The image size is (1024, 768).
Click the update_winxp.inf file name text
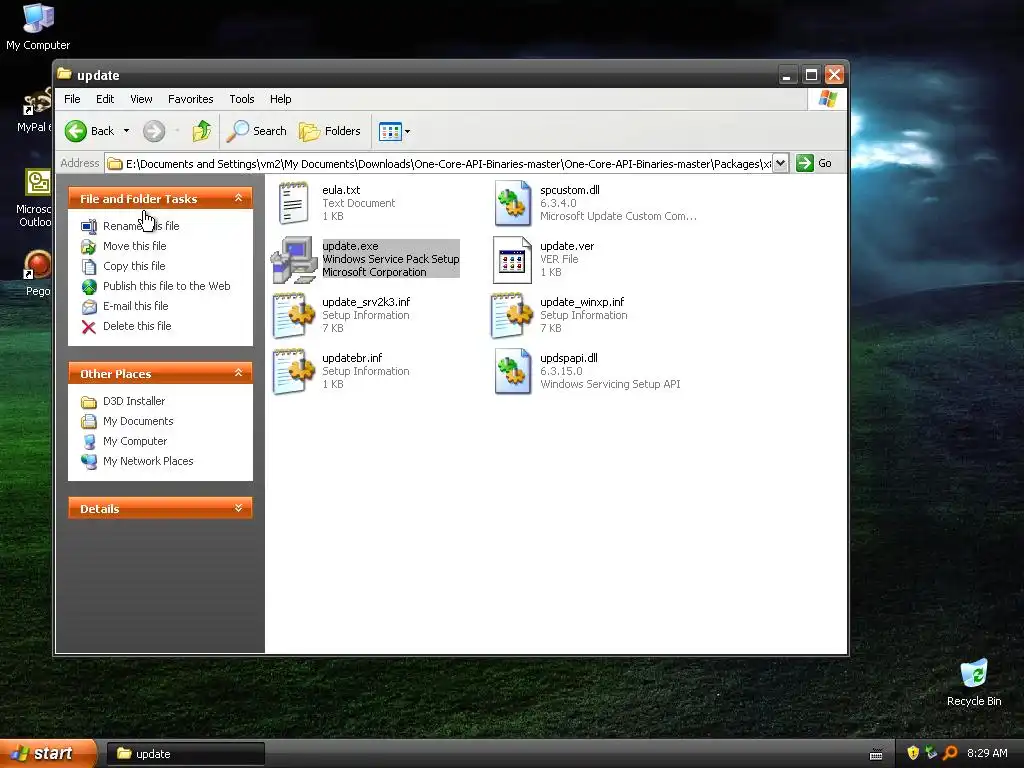pyautogui.click(x=582, y=302)
